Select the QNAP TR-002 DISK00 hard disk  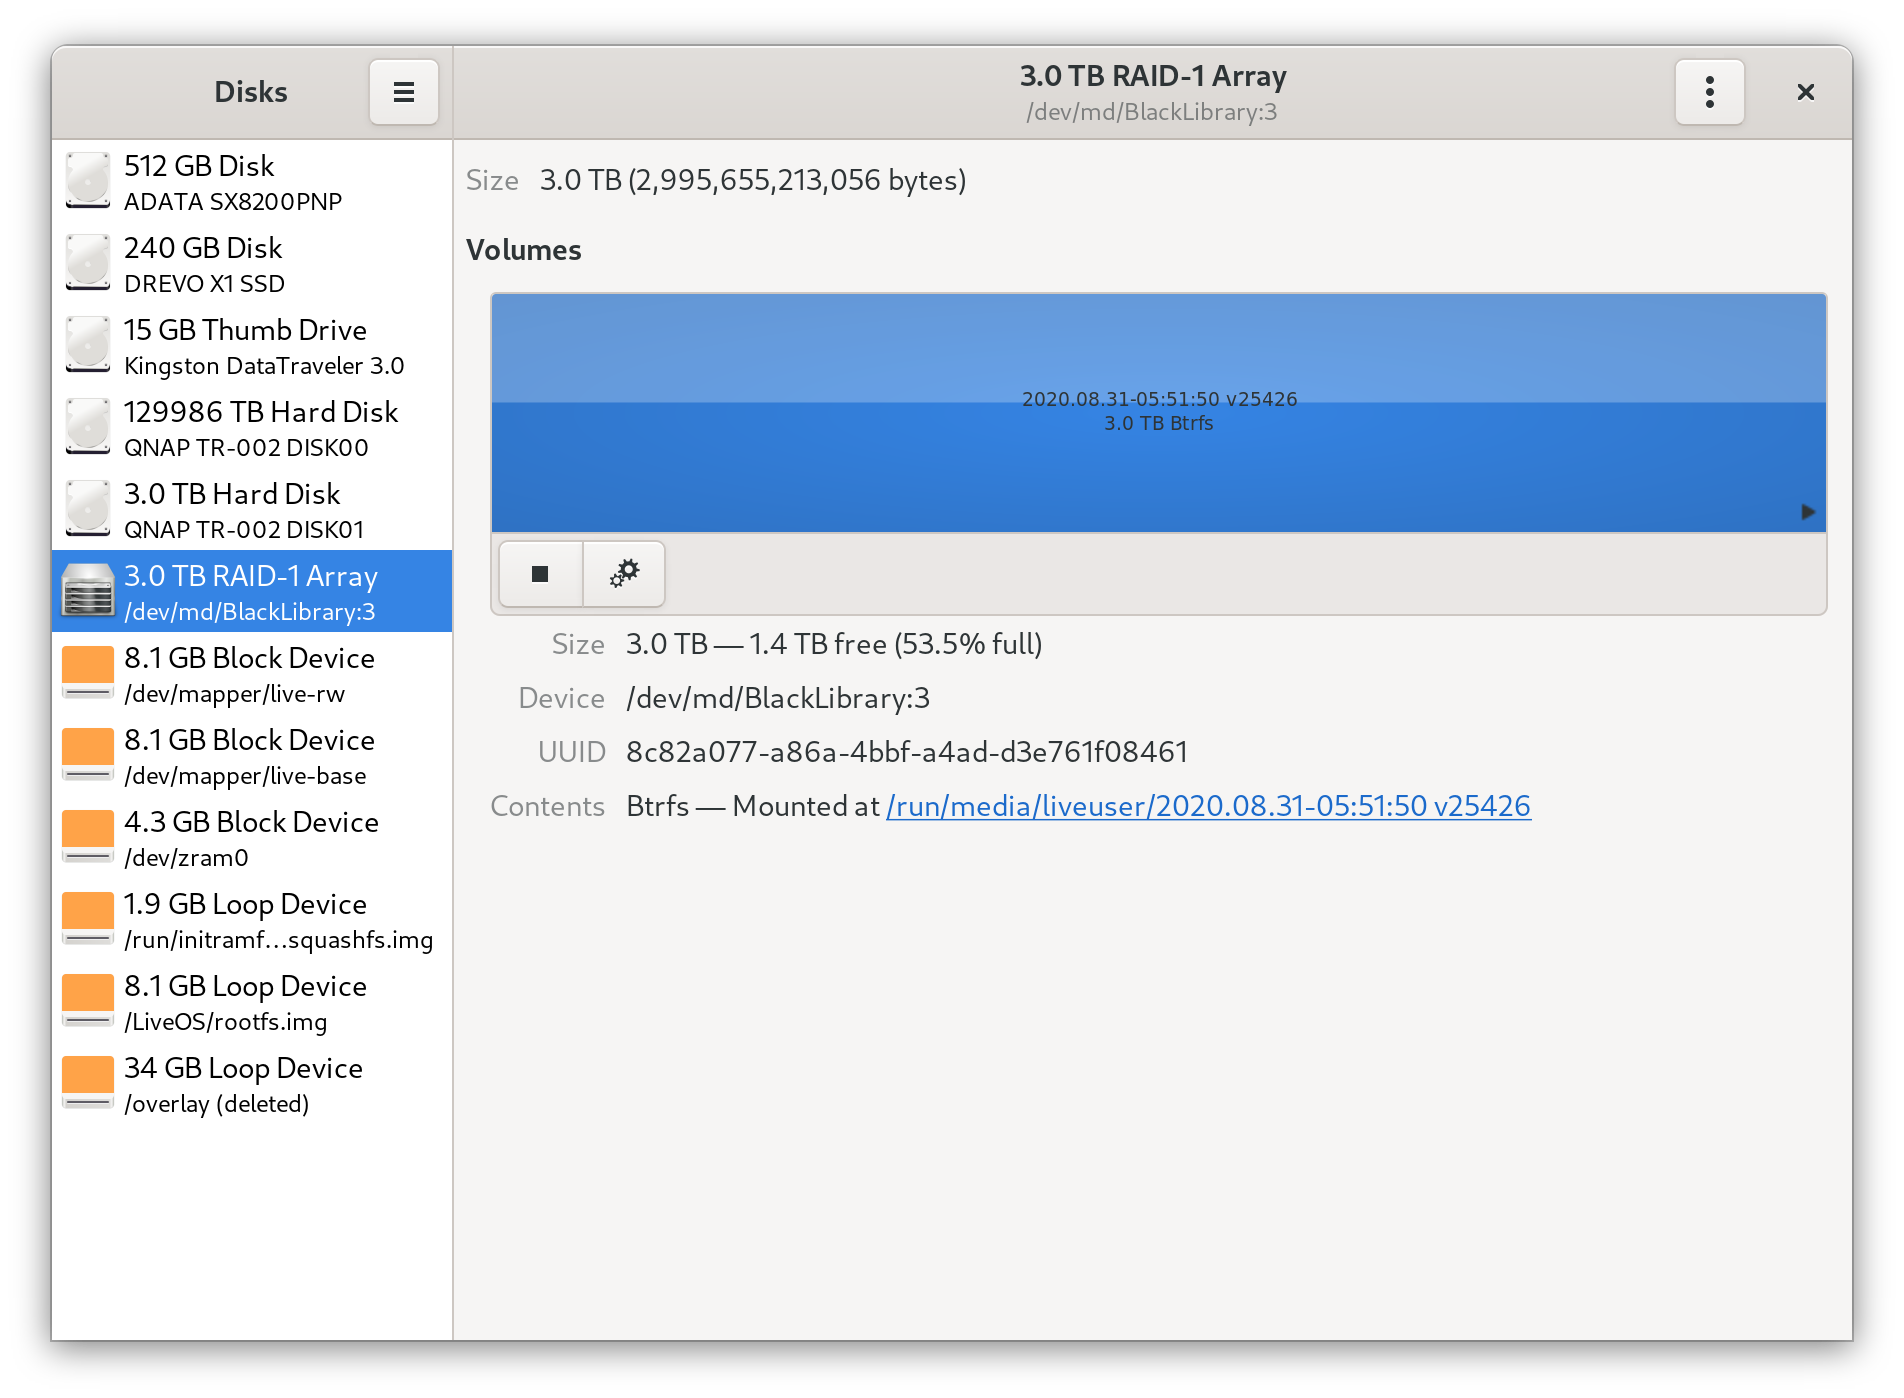(x=252, y=427)
